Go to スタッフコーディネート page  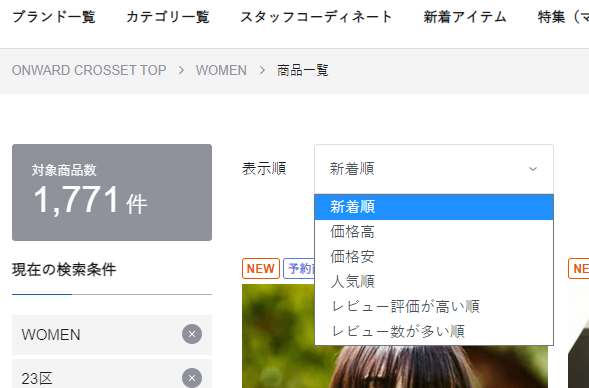(316, 17)
